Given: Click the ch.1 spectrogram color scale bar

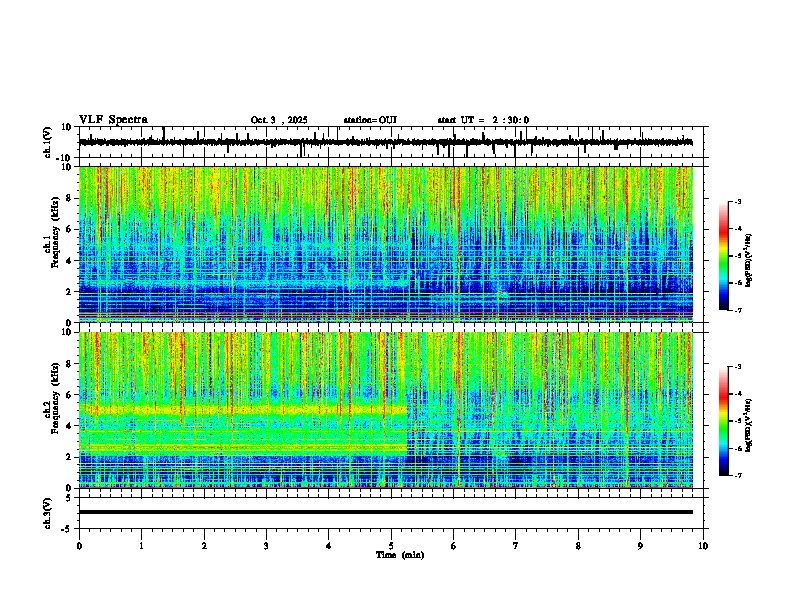Looking at the screenshot, I should click(724, 256).
